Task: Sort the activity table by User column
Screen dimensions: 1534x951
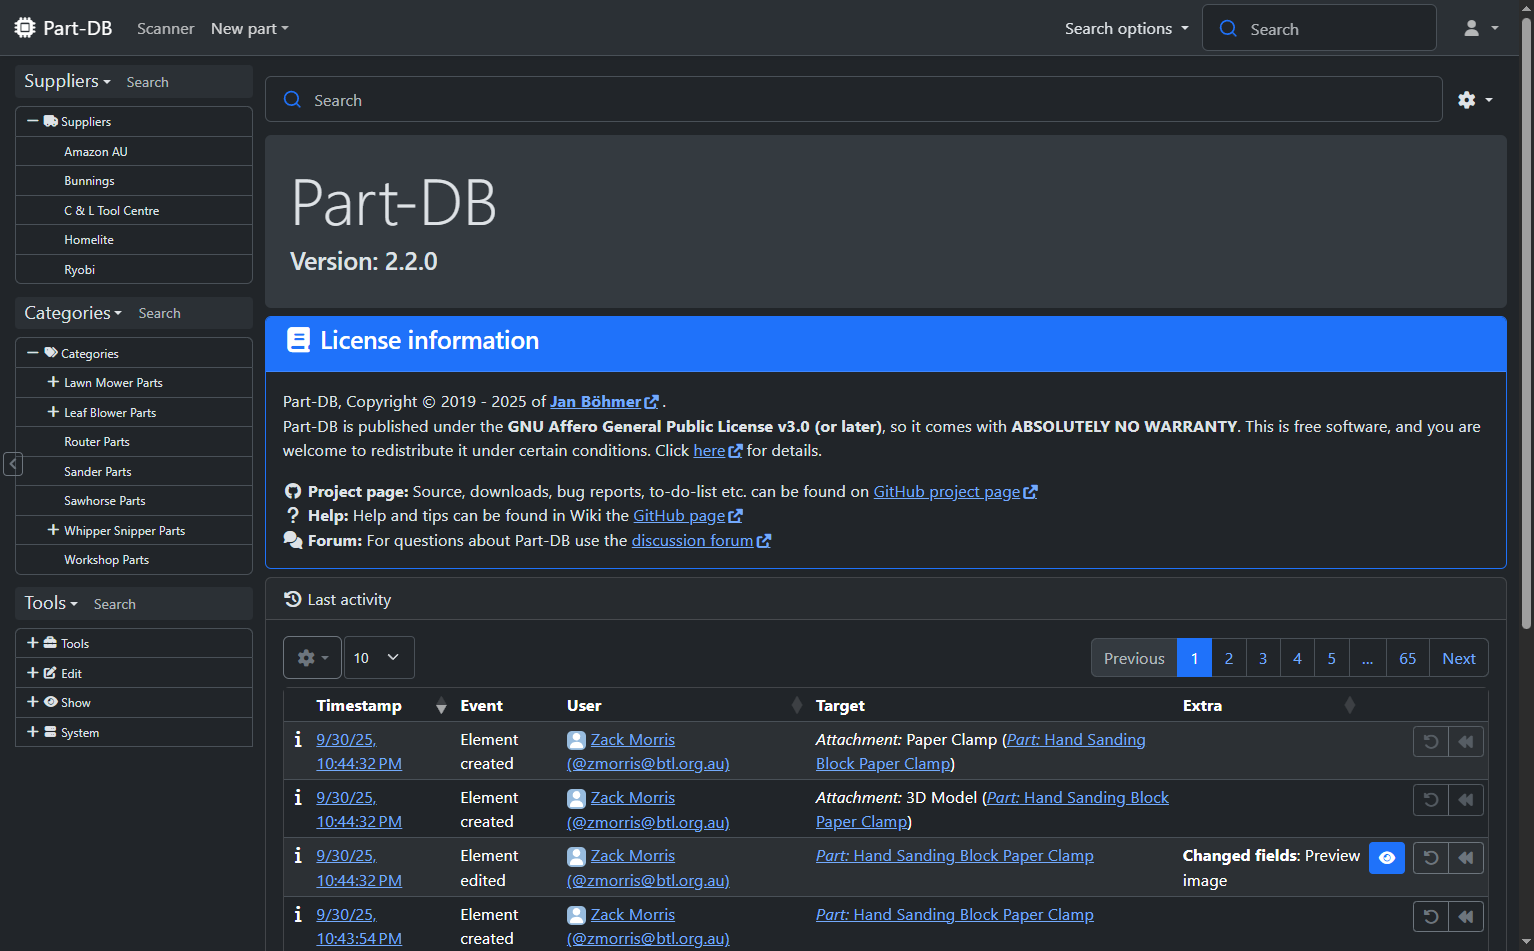Action: click(683, 706)
